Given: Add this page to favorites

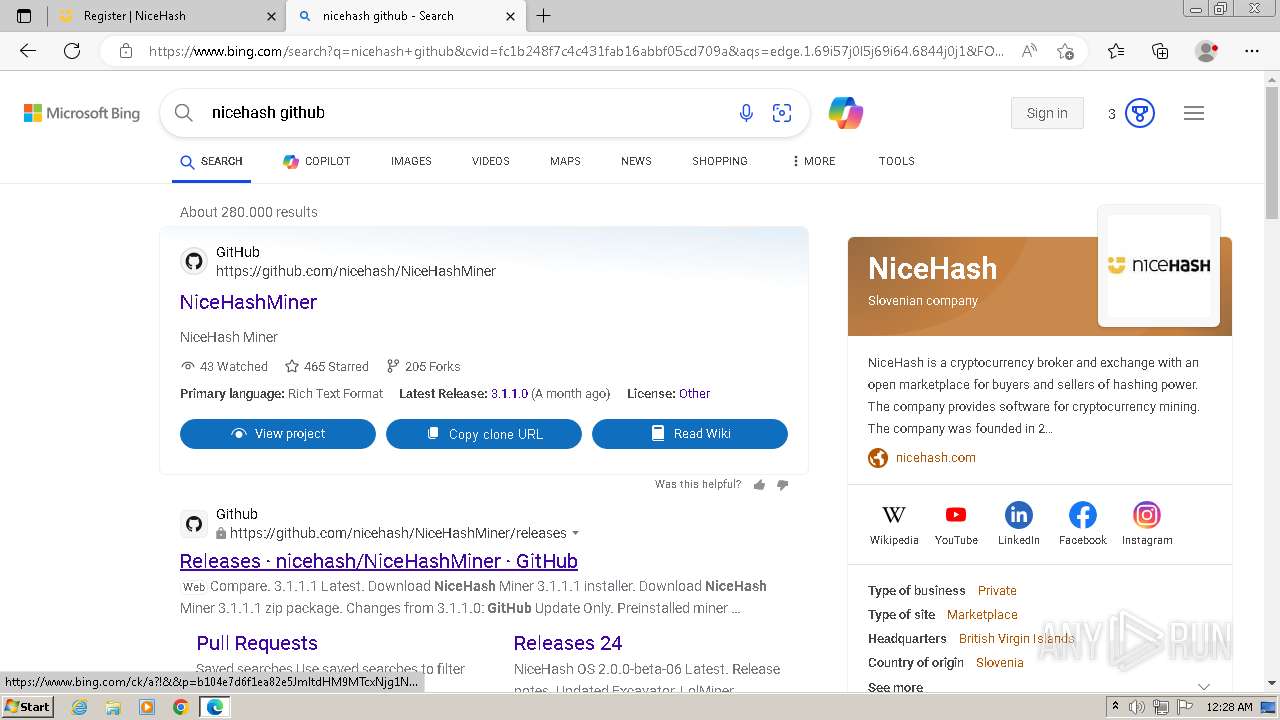Looking at the screenshot, I should coord(1065,51).
